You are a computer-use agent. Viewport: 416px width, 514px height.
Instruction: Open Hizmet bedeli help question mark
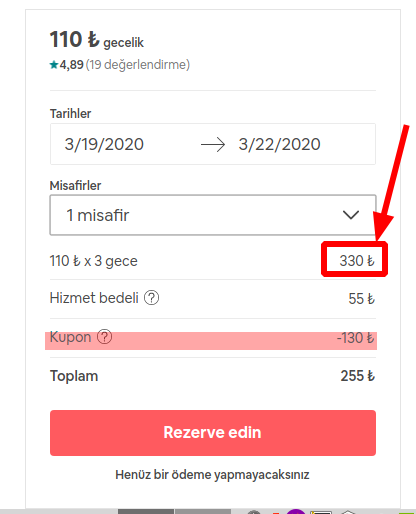151,298
